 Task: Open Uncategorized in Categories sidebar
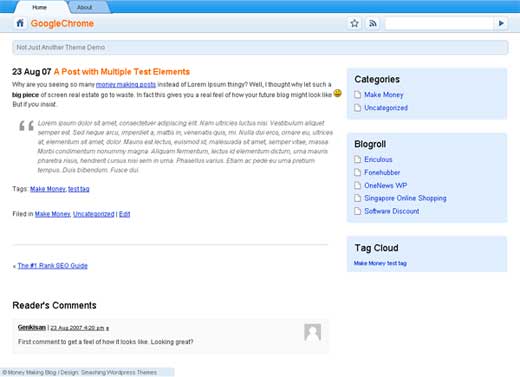386,108
